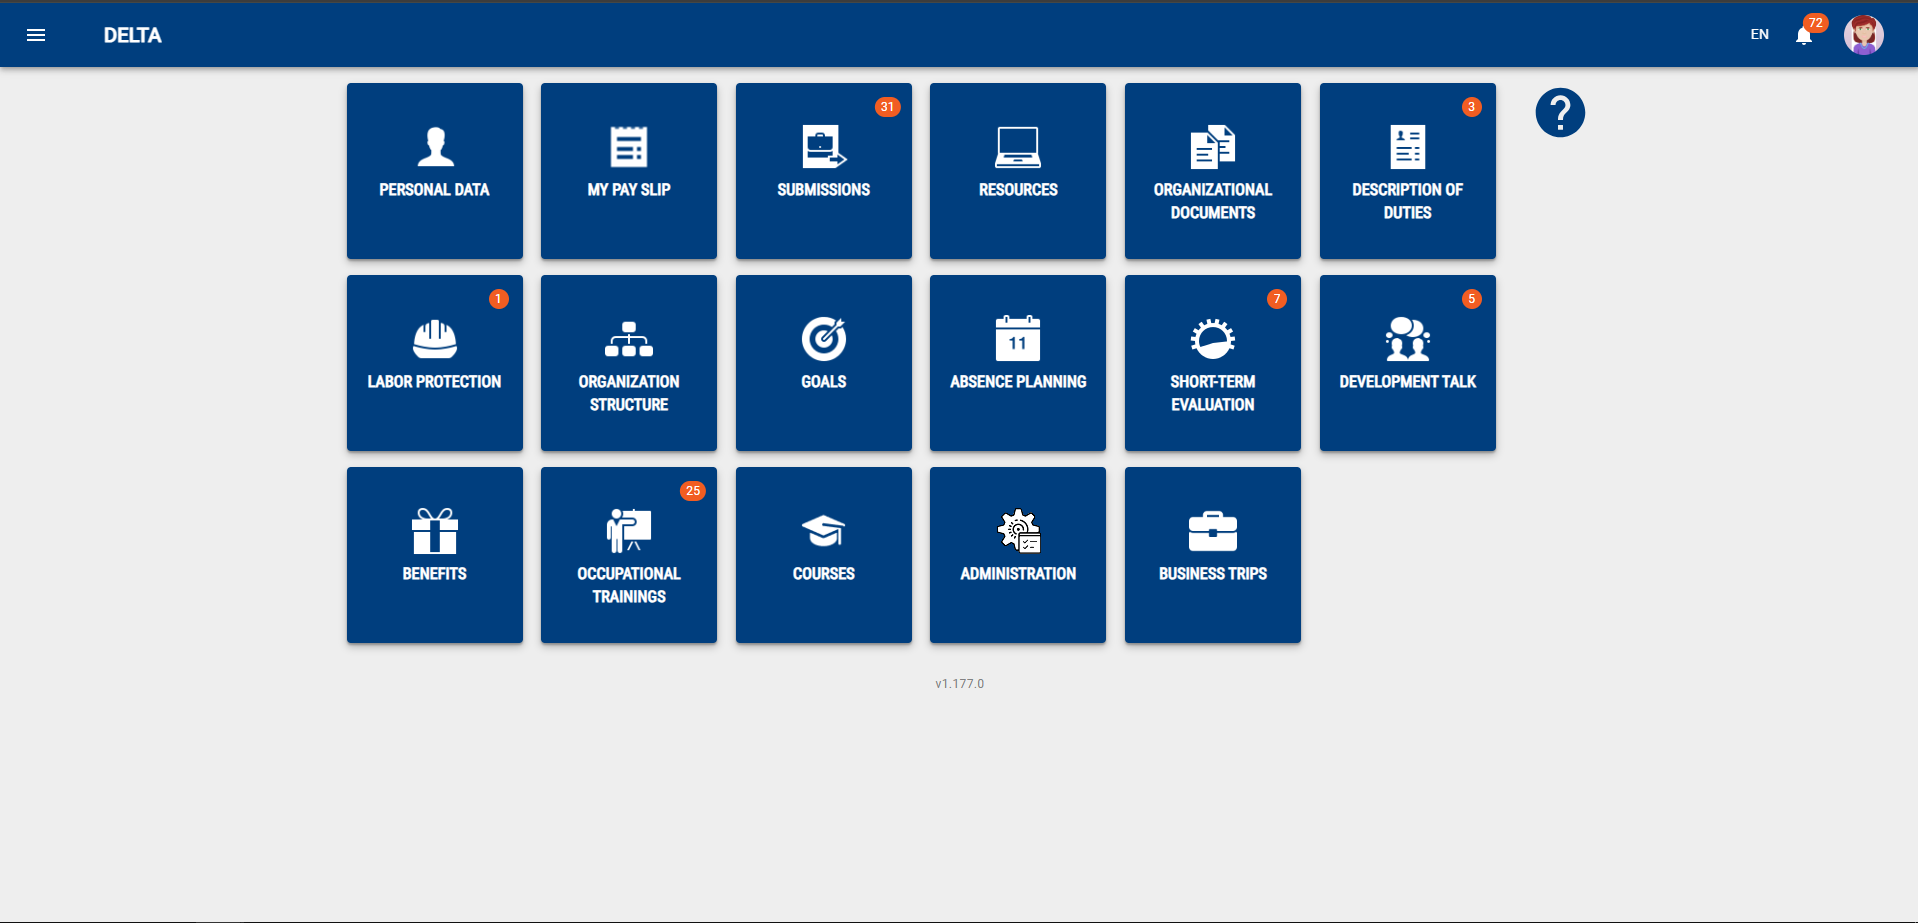Switch language via EN selector

tap(1760, 35)
